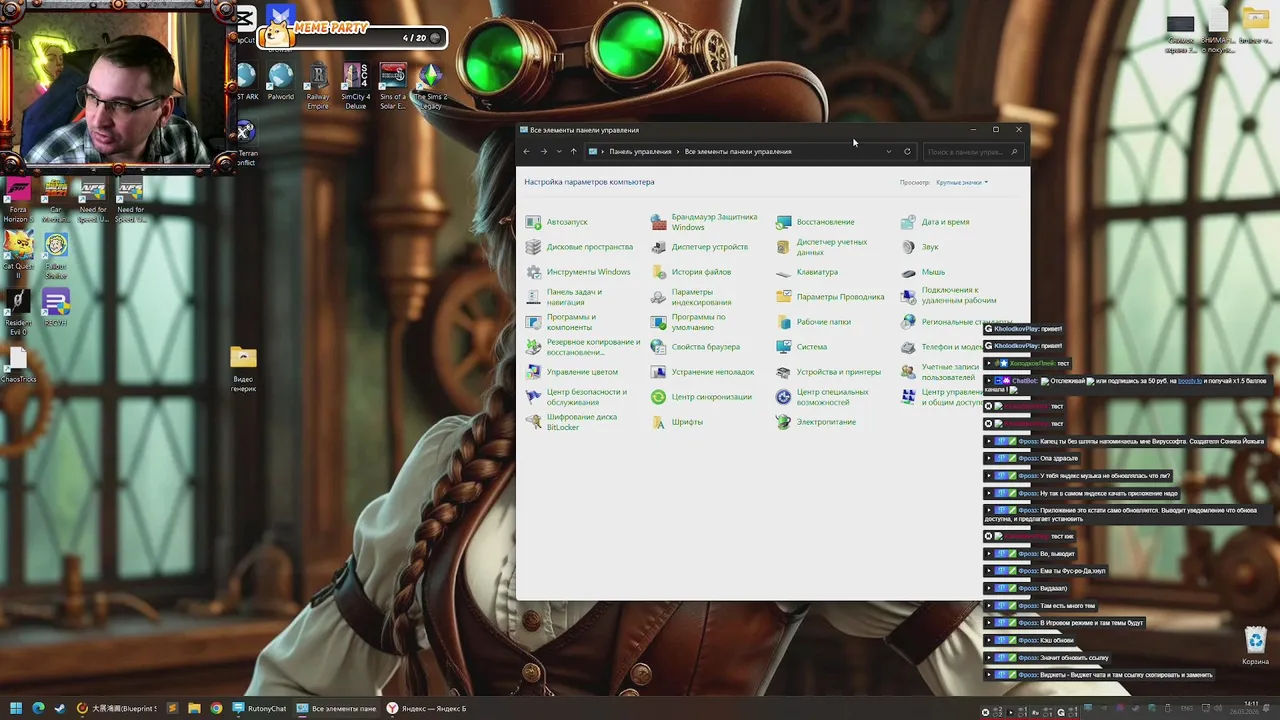Focus the control panel search box
Screen dimensions: 1280x720
click(x=972, y=152)
